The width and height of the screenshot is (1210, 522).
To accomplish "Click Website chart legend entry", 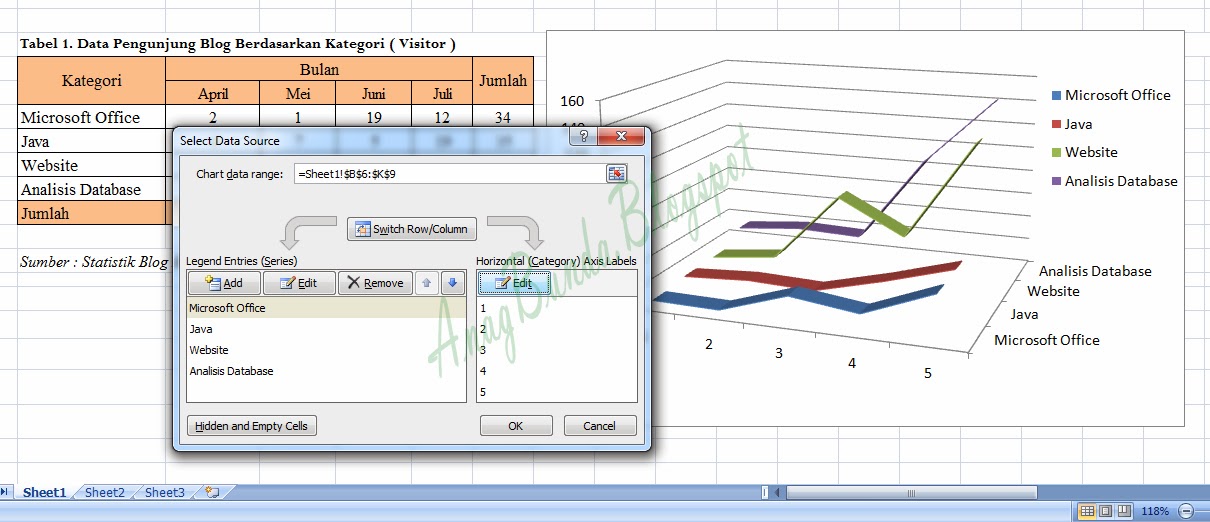I will tap(1084, 152).
